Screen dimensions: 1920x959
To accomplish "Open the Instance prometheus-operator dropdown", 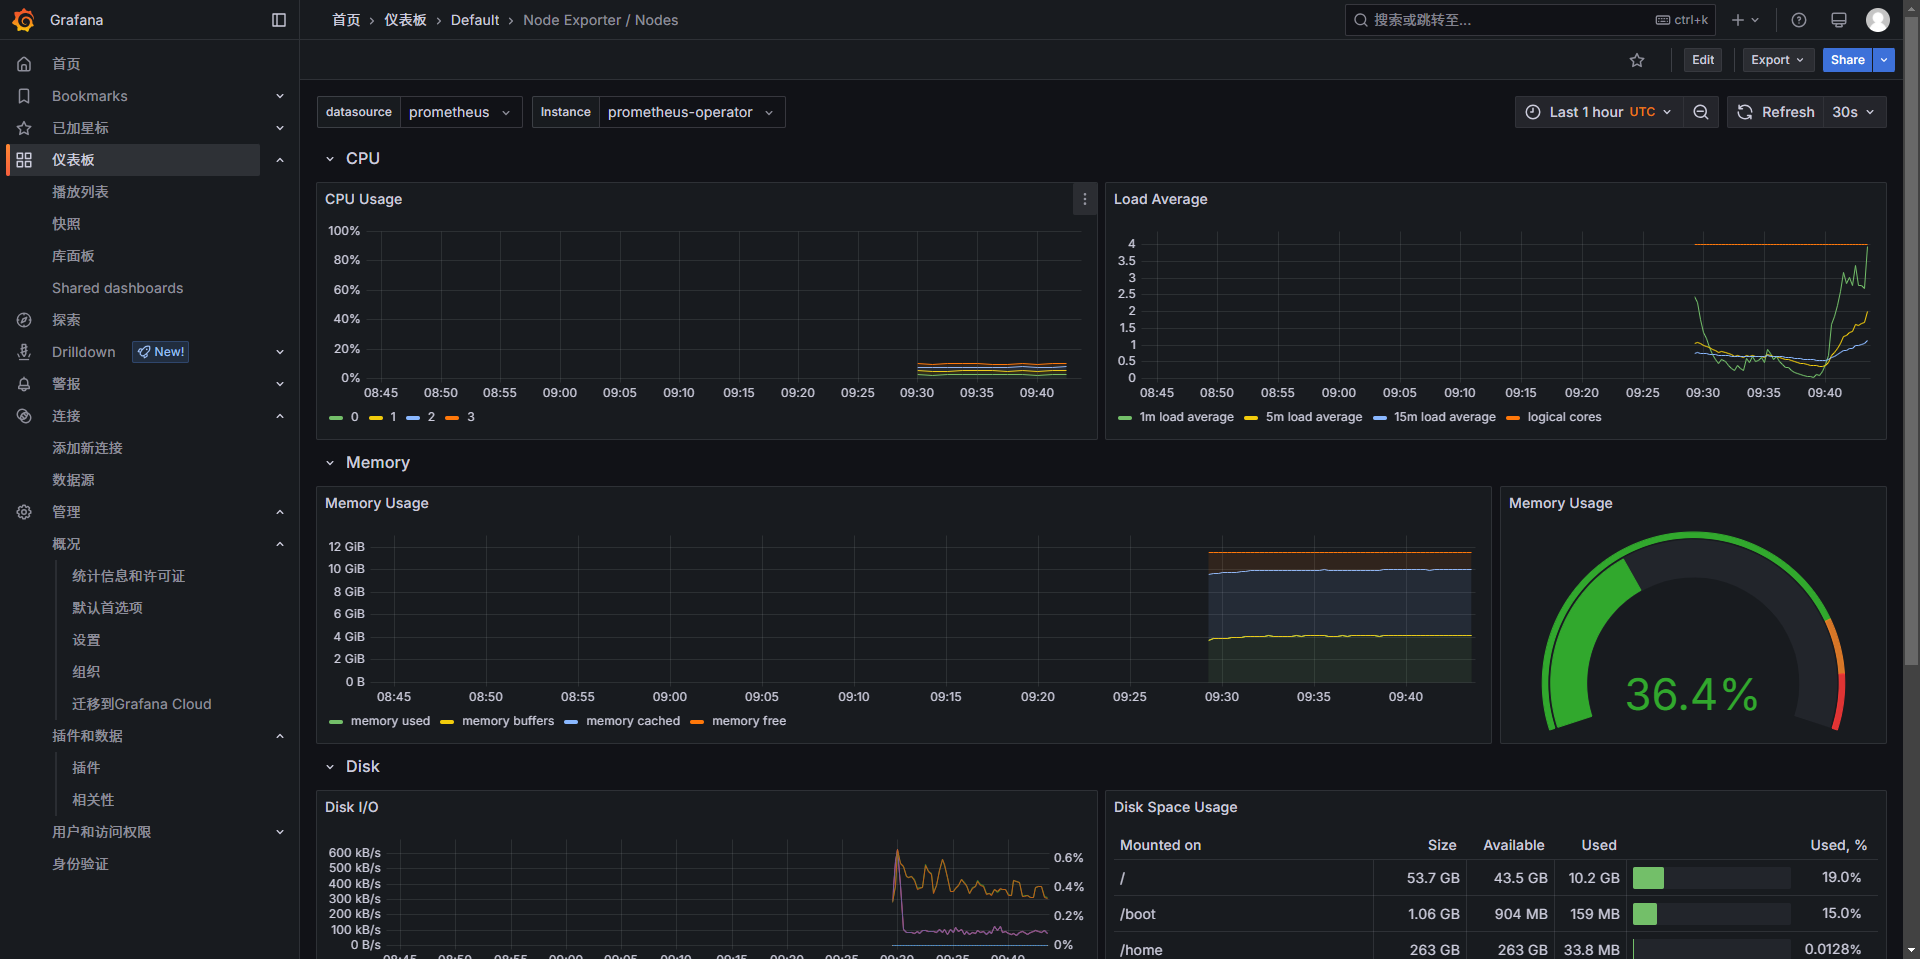I will 692,112.
